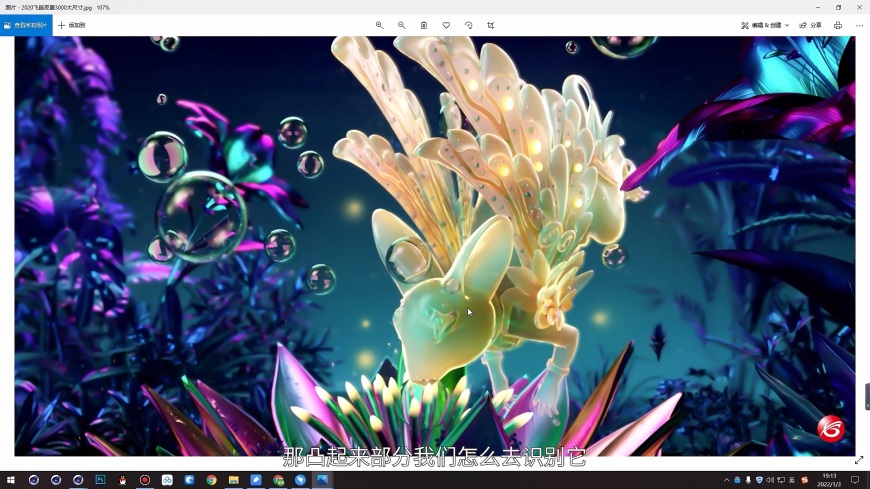
Task: Click the zoom in magnifier icon
Action: tap(379, 25)
